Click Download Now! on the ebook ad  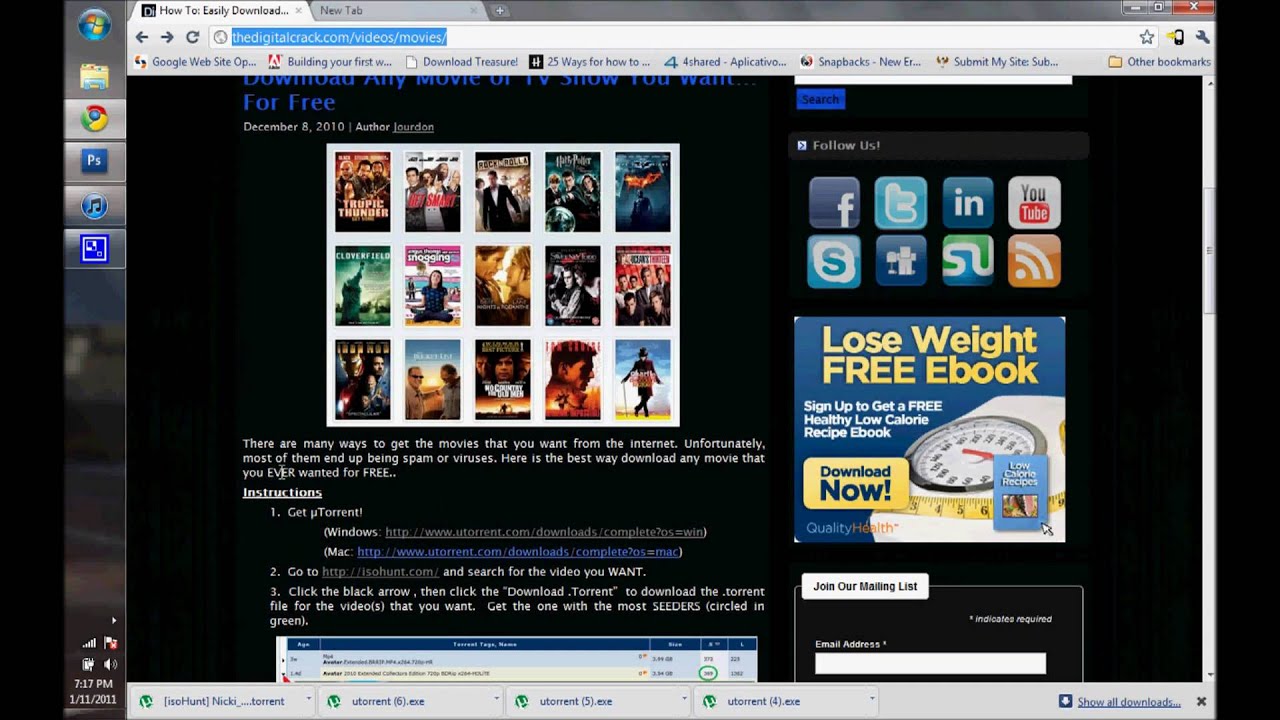click(x=855, y=483)
